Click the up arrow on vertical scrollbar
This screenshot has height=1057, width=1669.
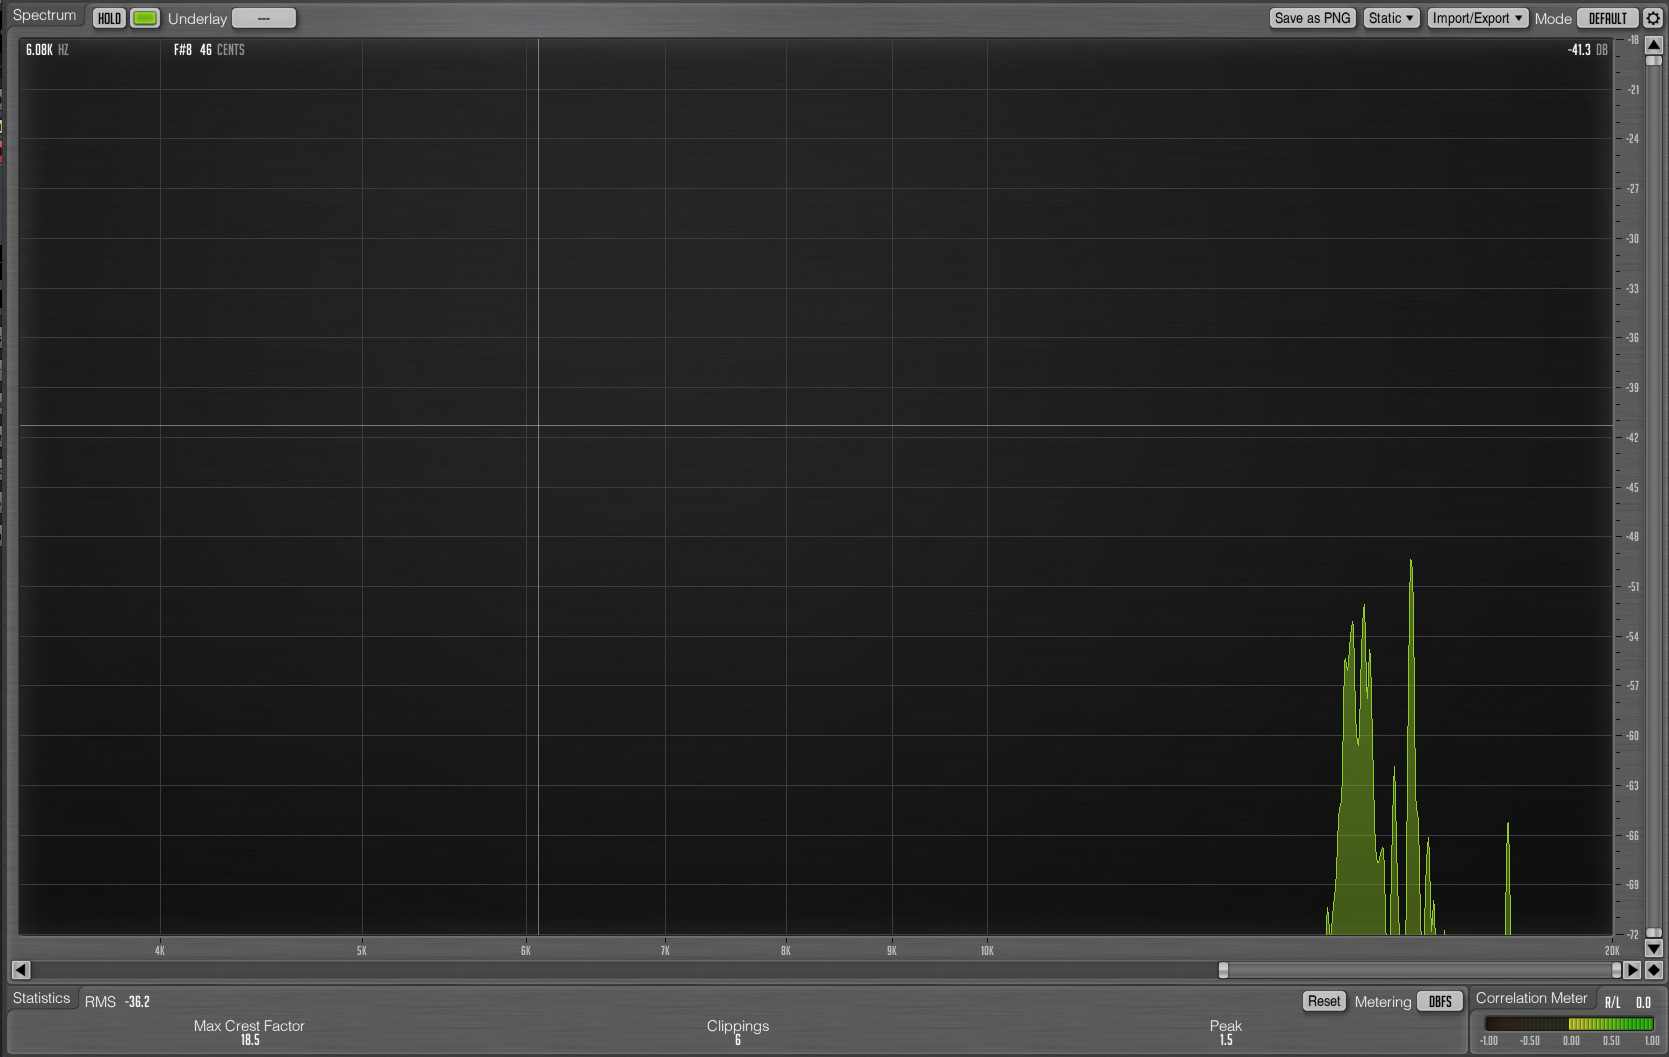[1654, 45]
